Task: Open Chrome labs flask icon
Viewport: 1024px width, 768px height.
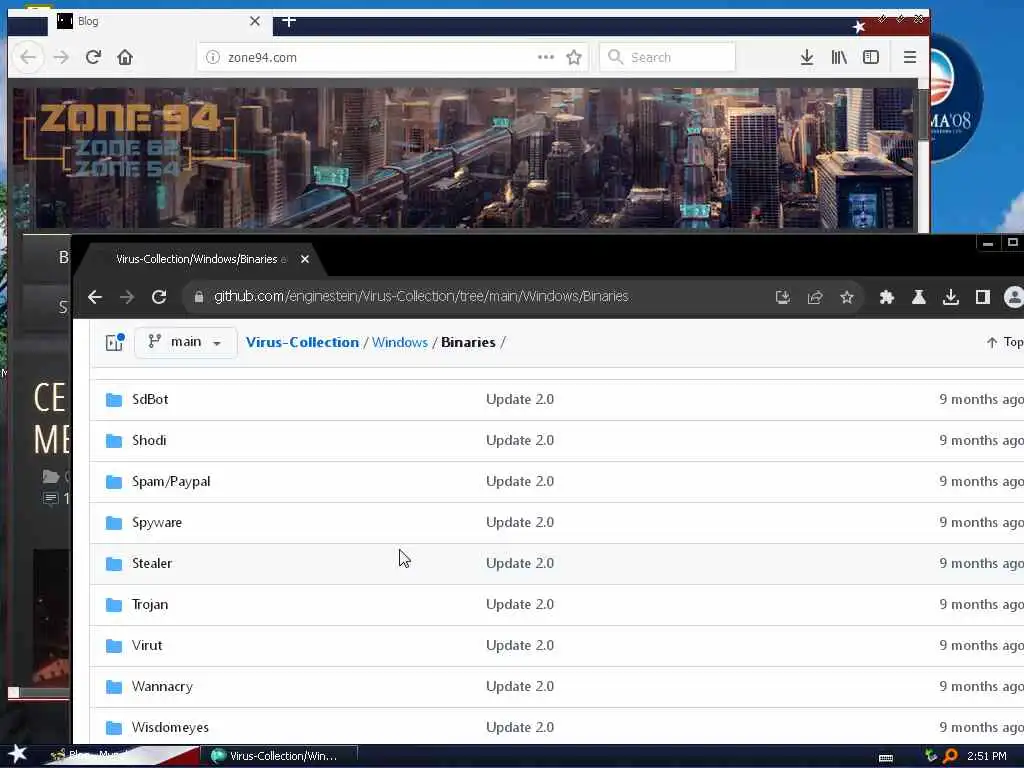Action: pos(918,298)
